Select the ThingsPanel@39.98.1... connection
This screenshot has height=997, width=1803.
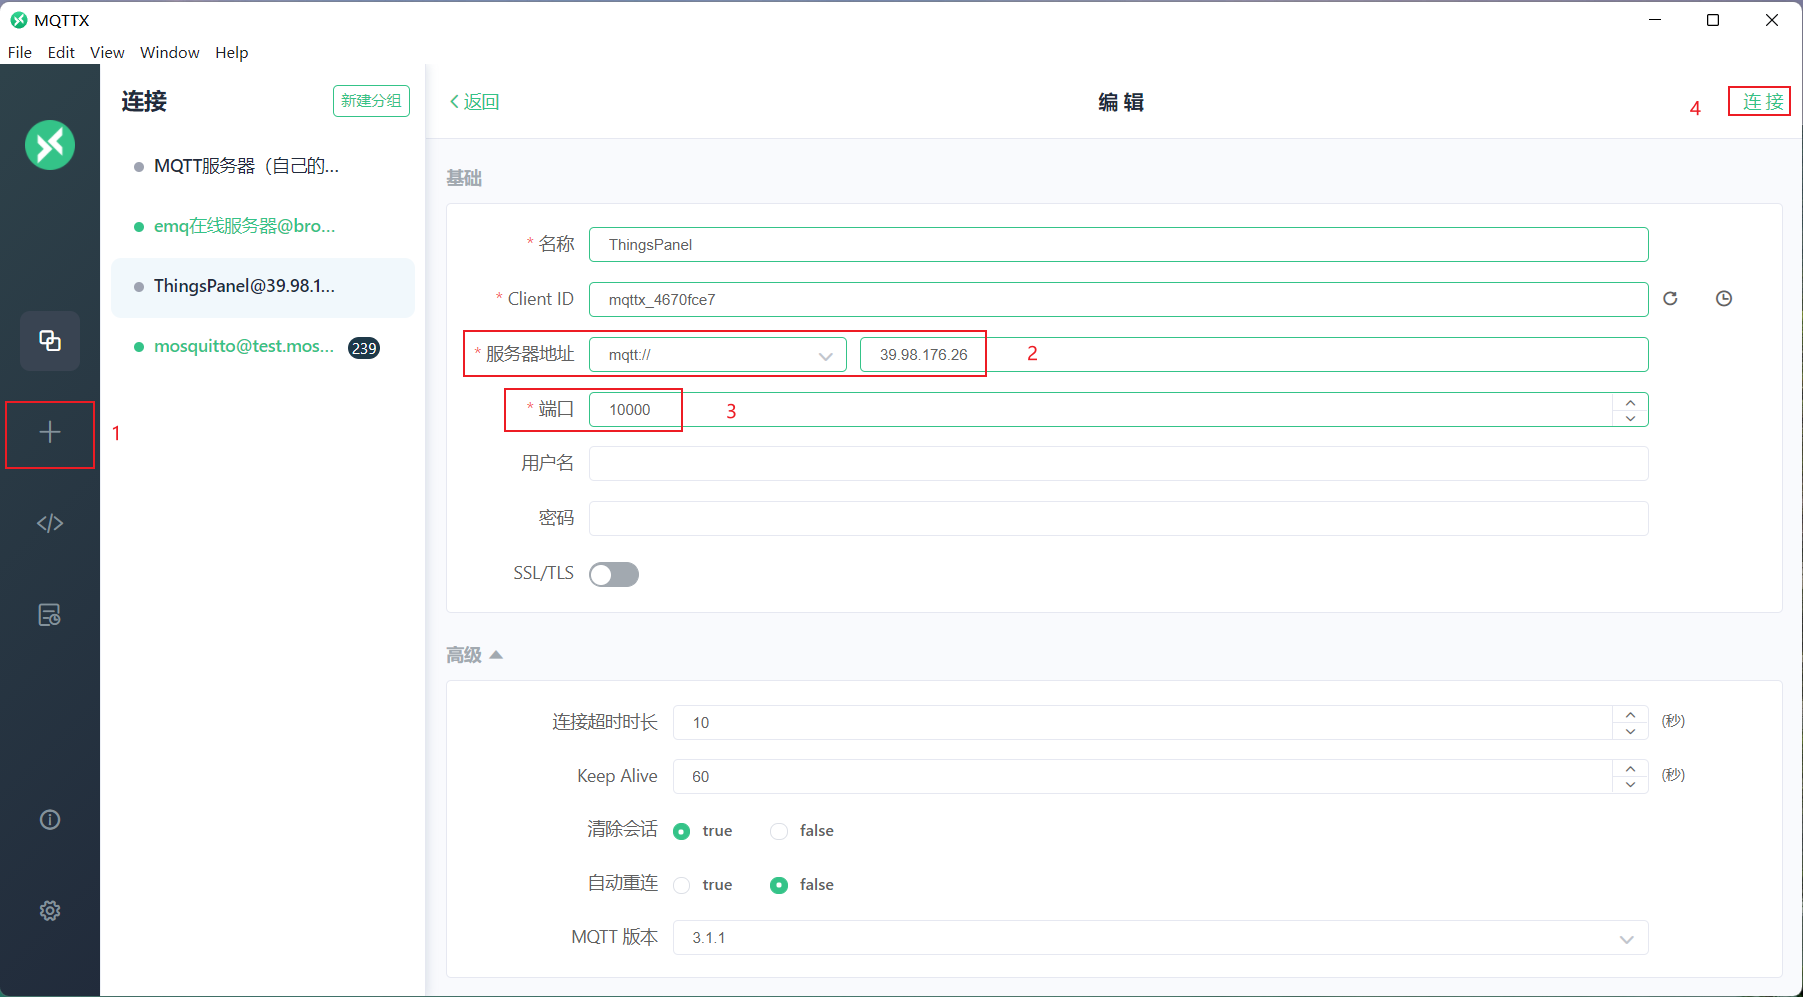point(263,287)
